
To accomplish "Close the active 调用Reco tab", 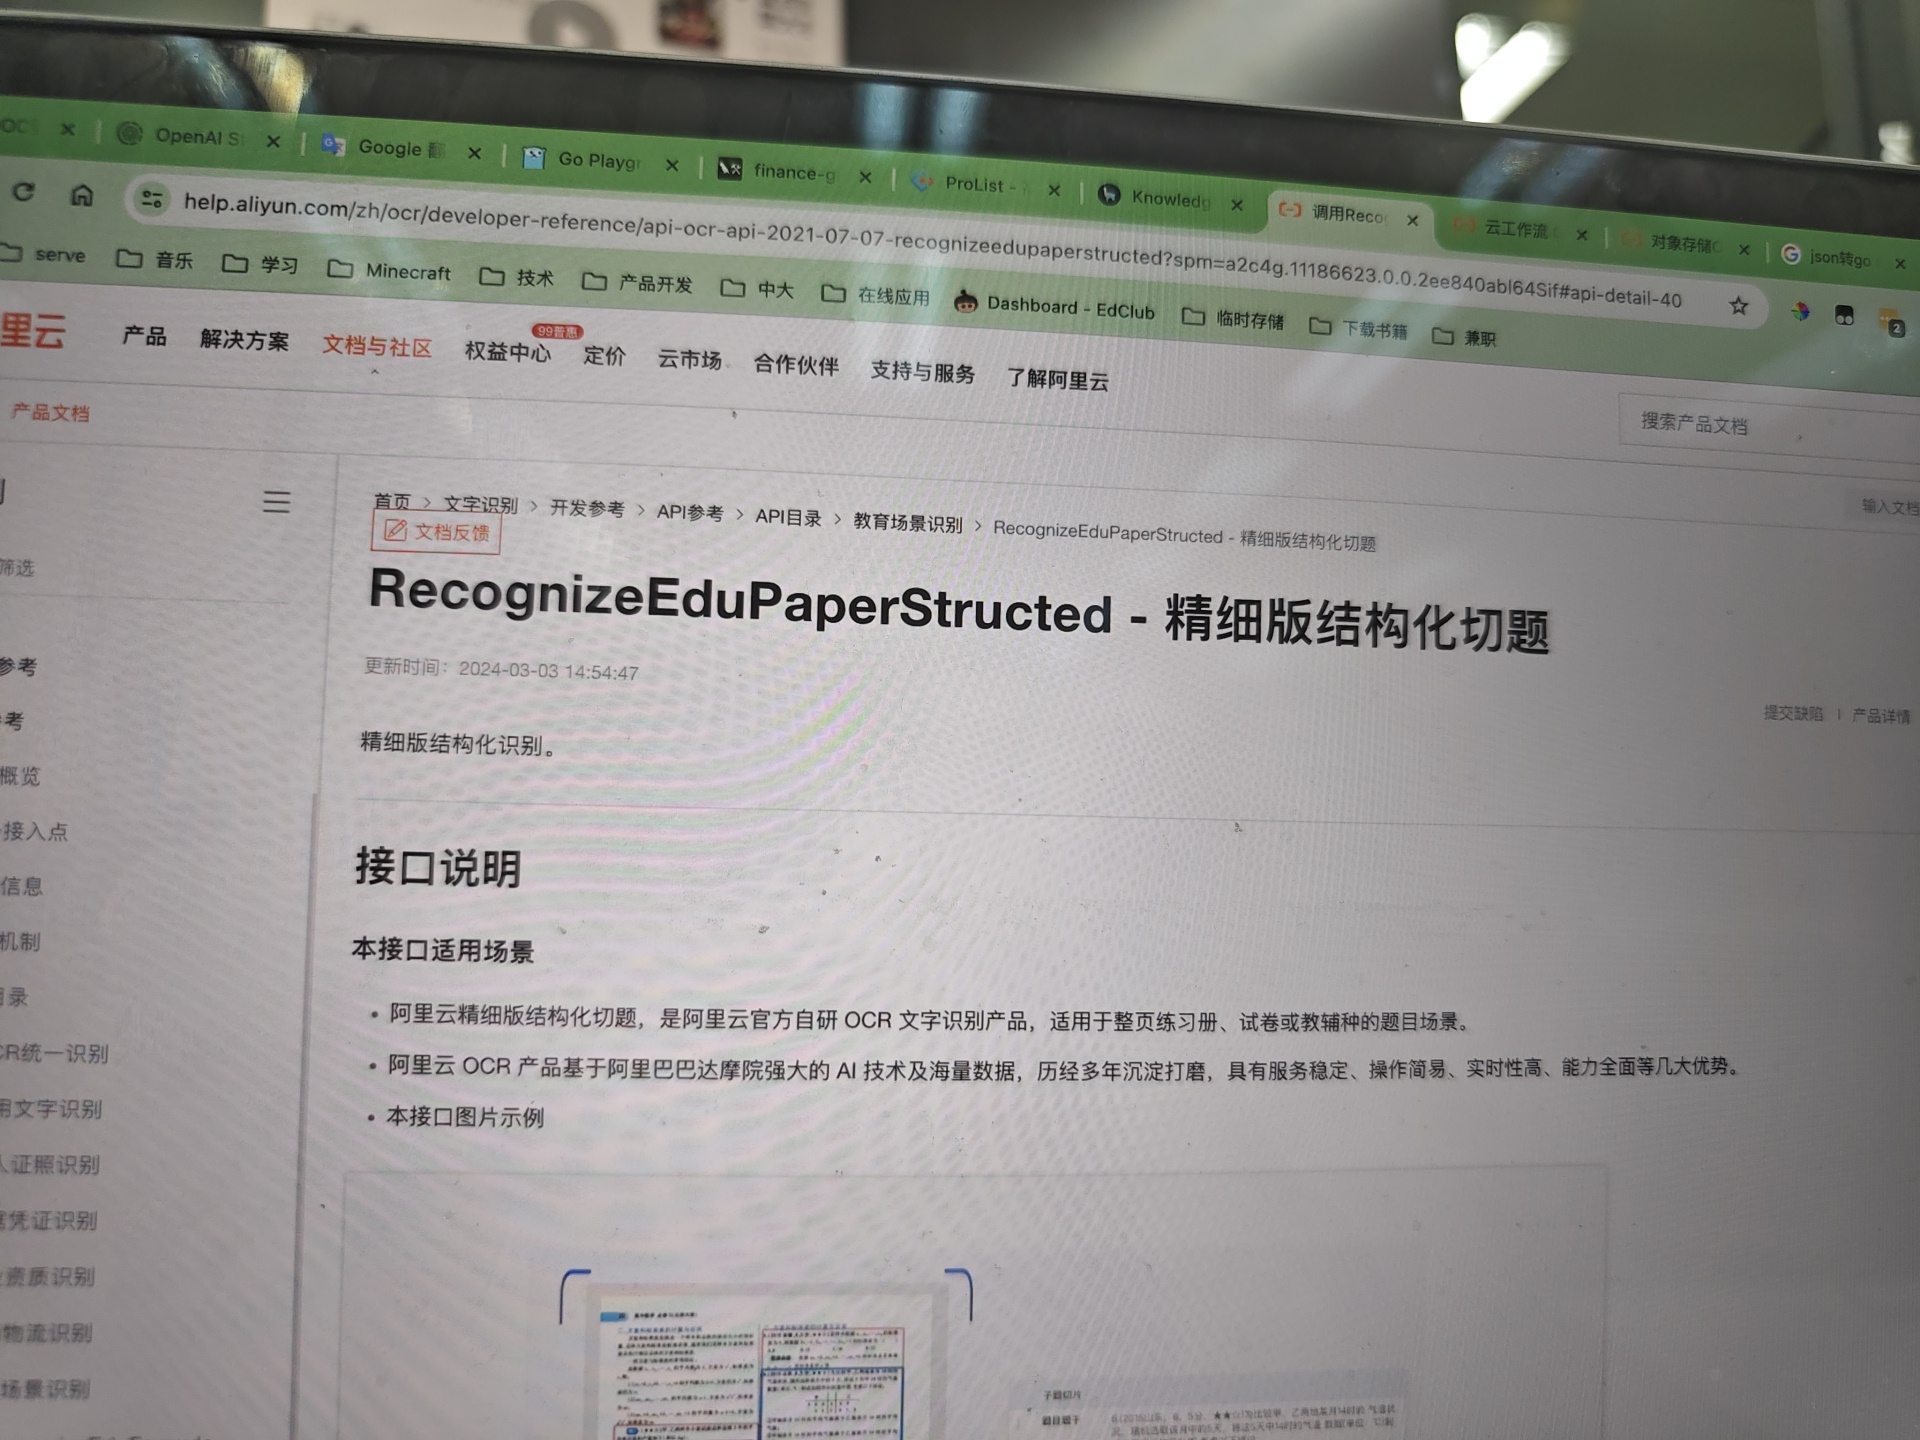I will 1413,220.
